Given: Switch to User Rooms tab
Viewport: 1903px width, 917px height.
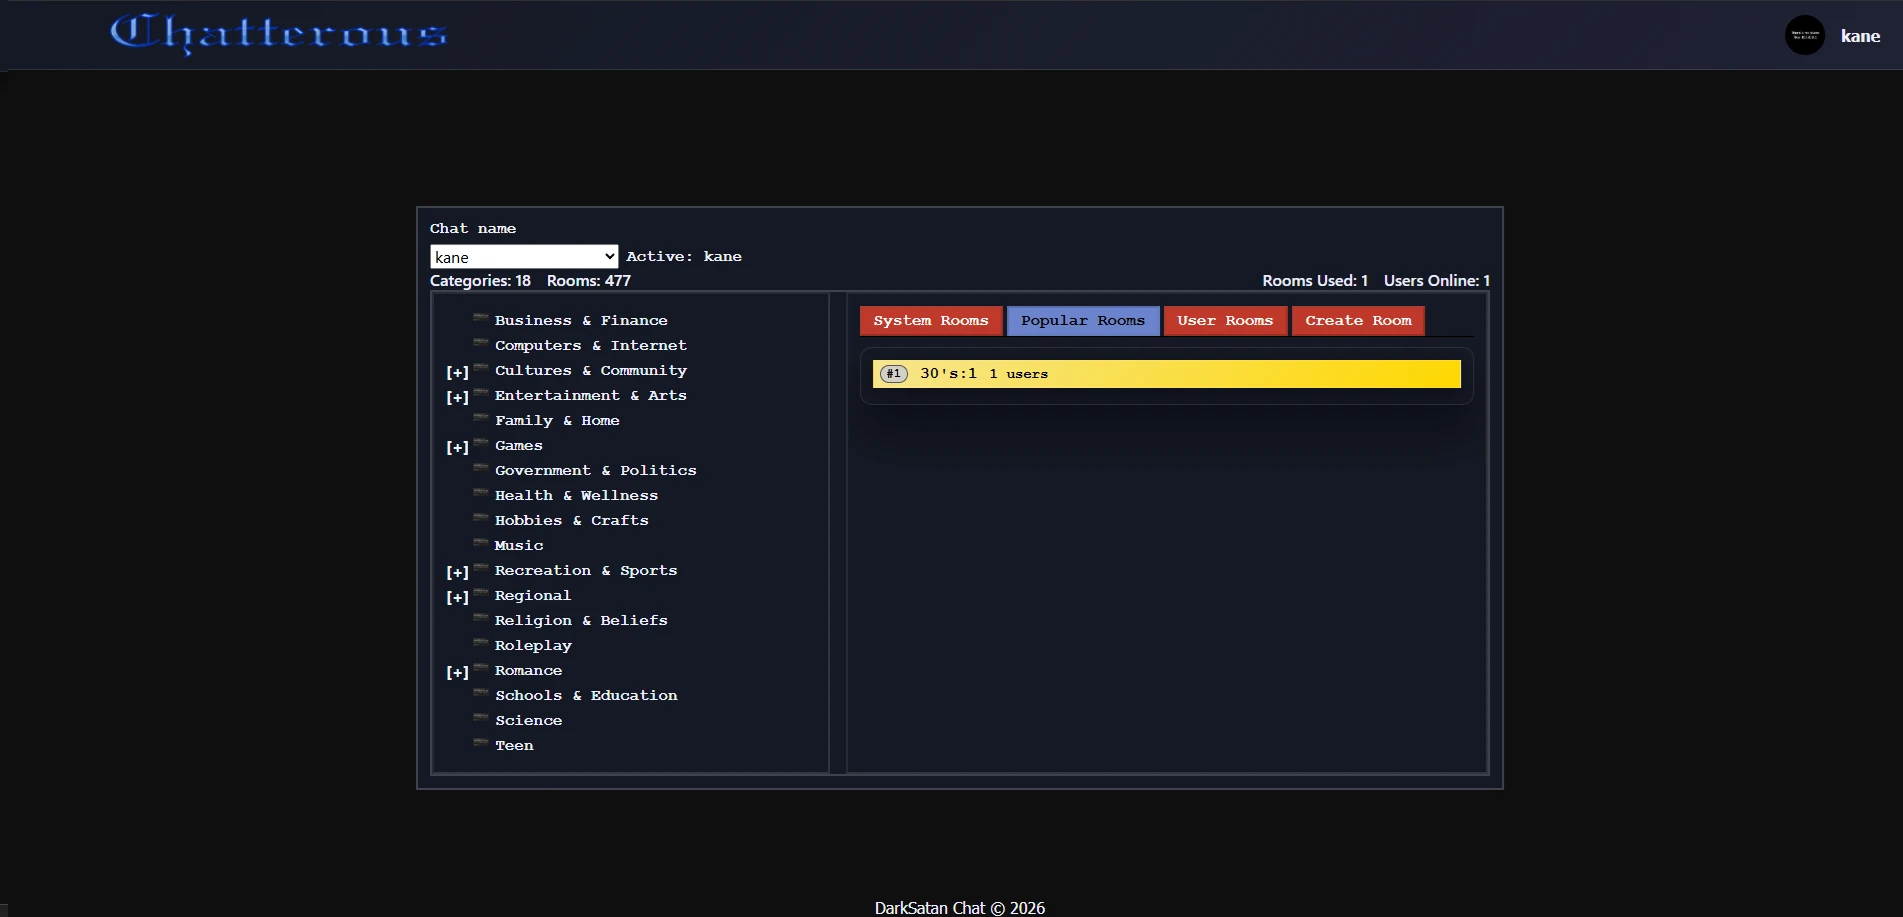Looking at the screenshot, I should click(1224, 321).
